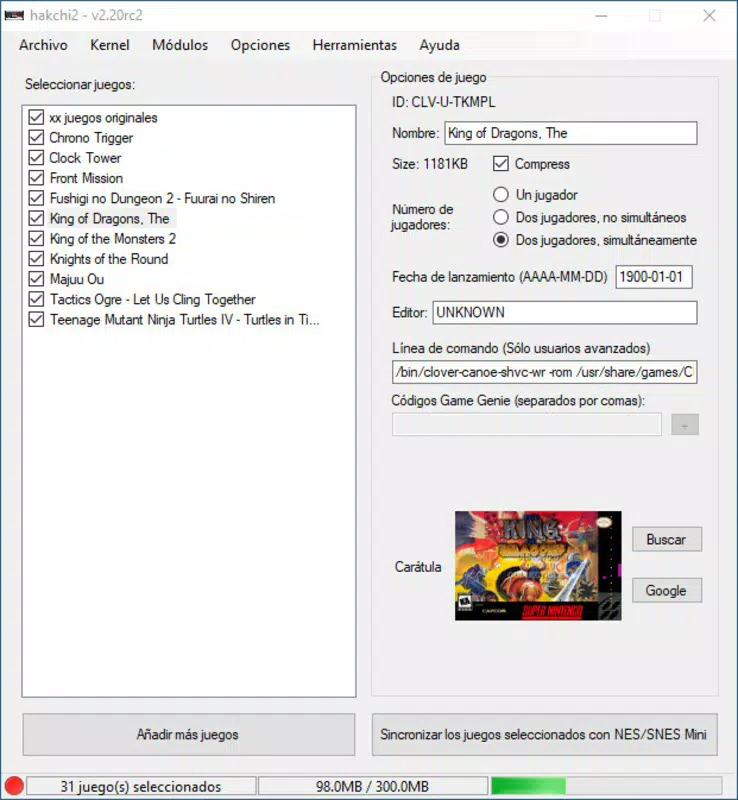738x800 pixels.
Task: Uncheck Fushigi no Dungeon 2 checkbox
Action: [36, 198]
